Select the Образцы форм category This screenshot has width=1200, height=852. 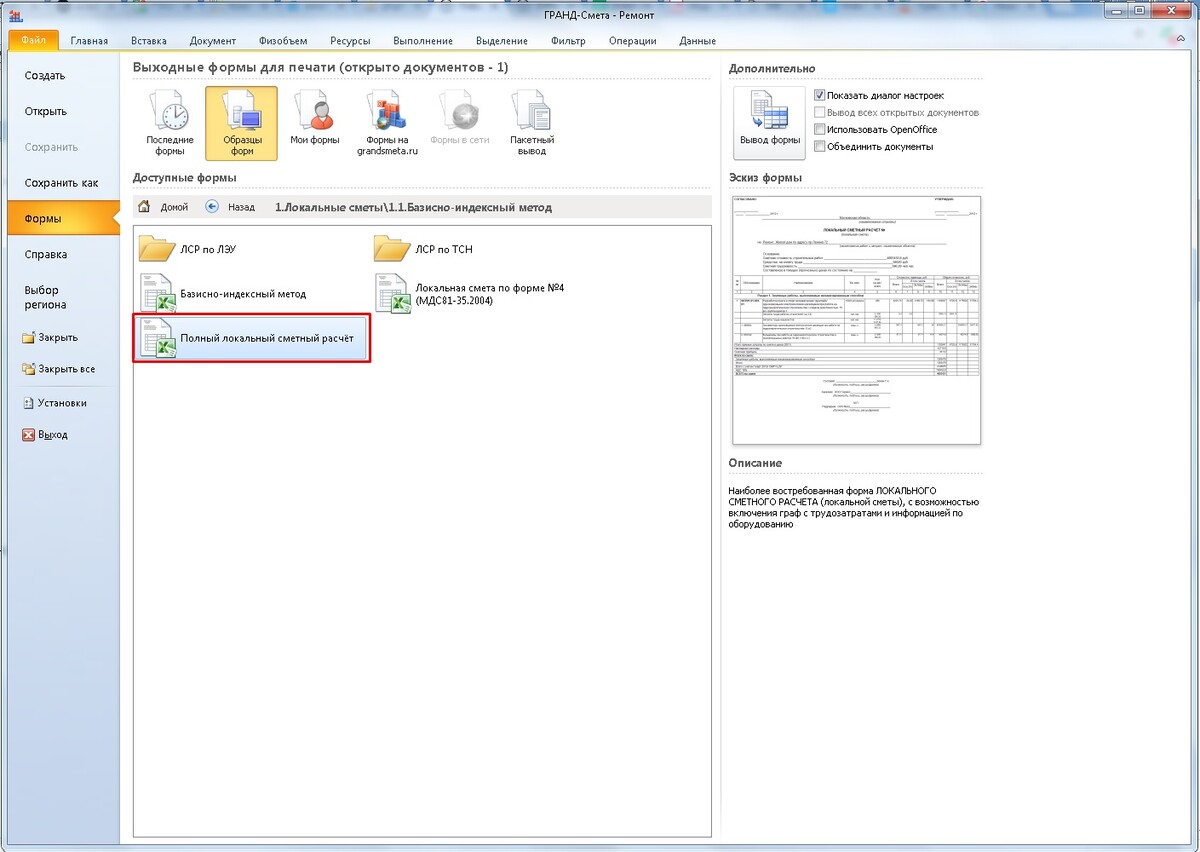241,123
